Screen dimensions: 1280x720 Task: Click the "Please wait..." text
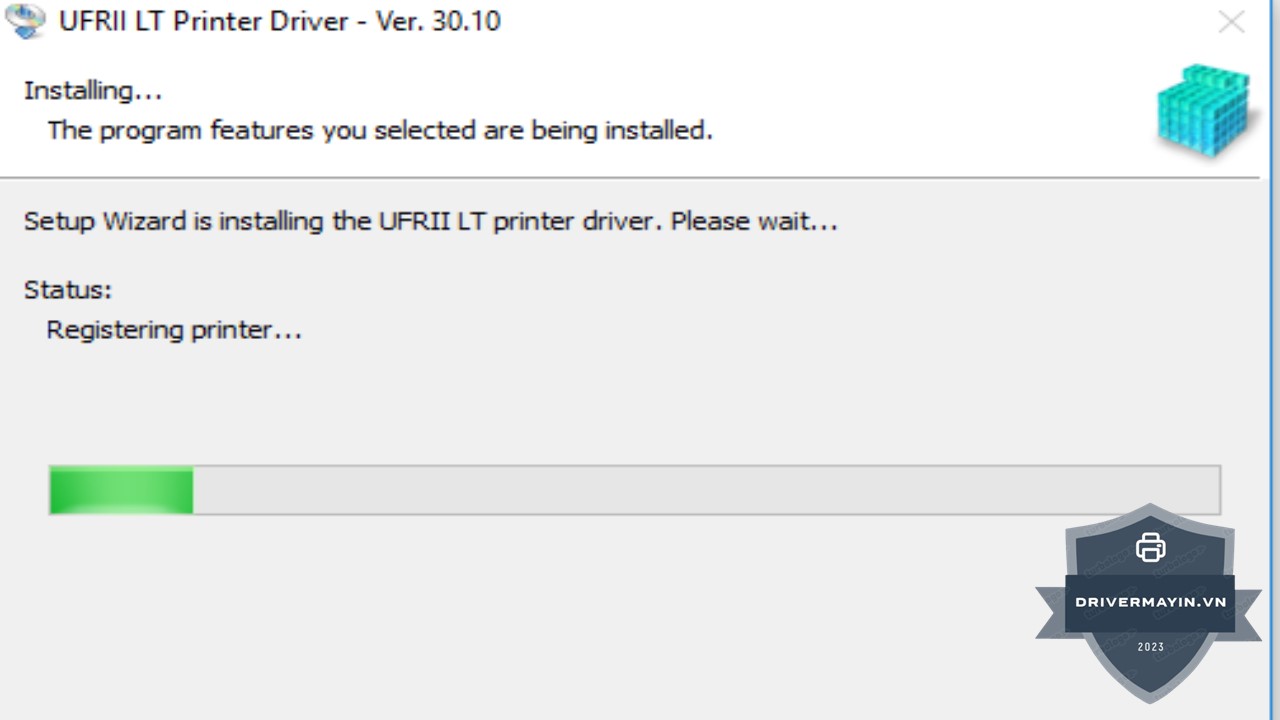[x=754, y=221]
